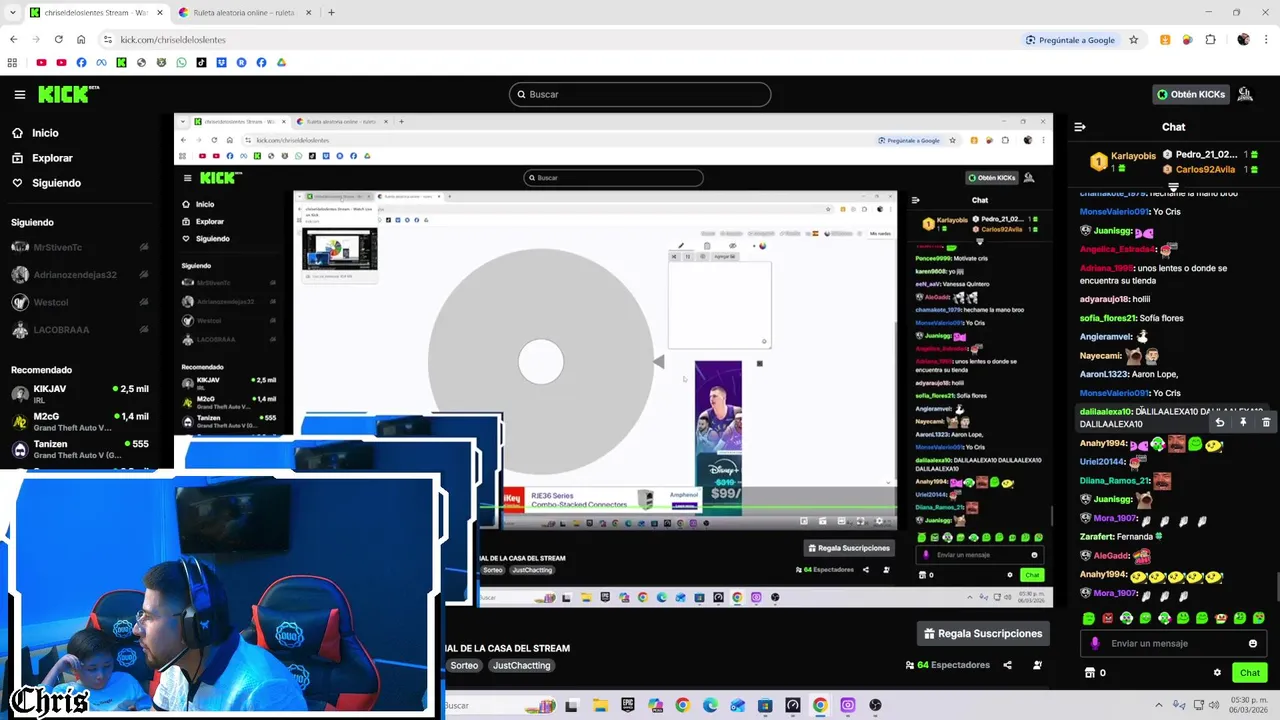Select the JustChatting category tag
The height and width of the screenshot is (720, 1280).
[x=521, y=665]
